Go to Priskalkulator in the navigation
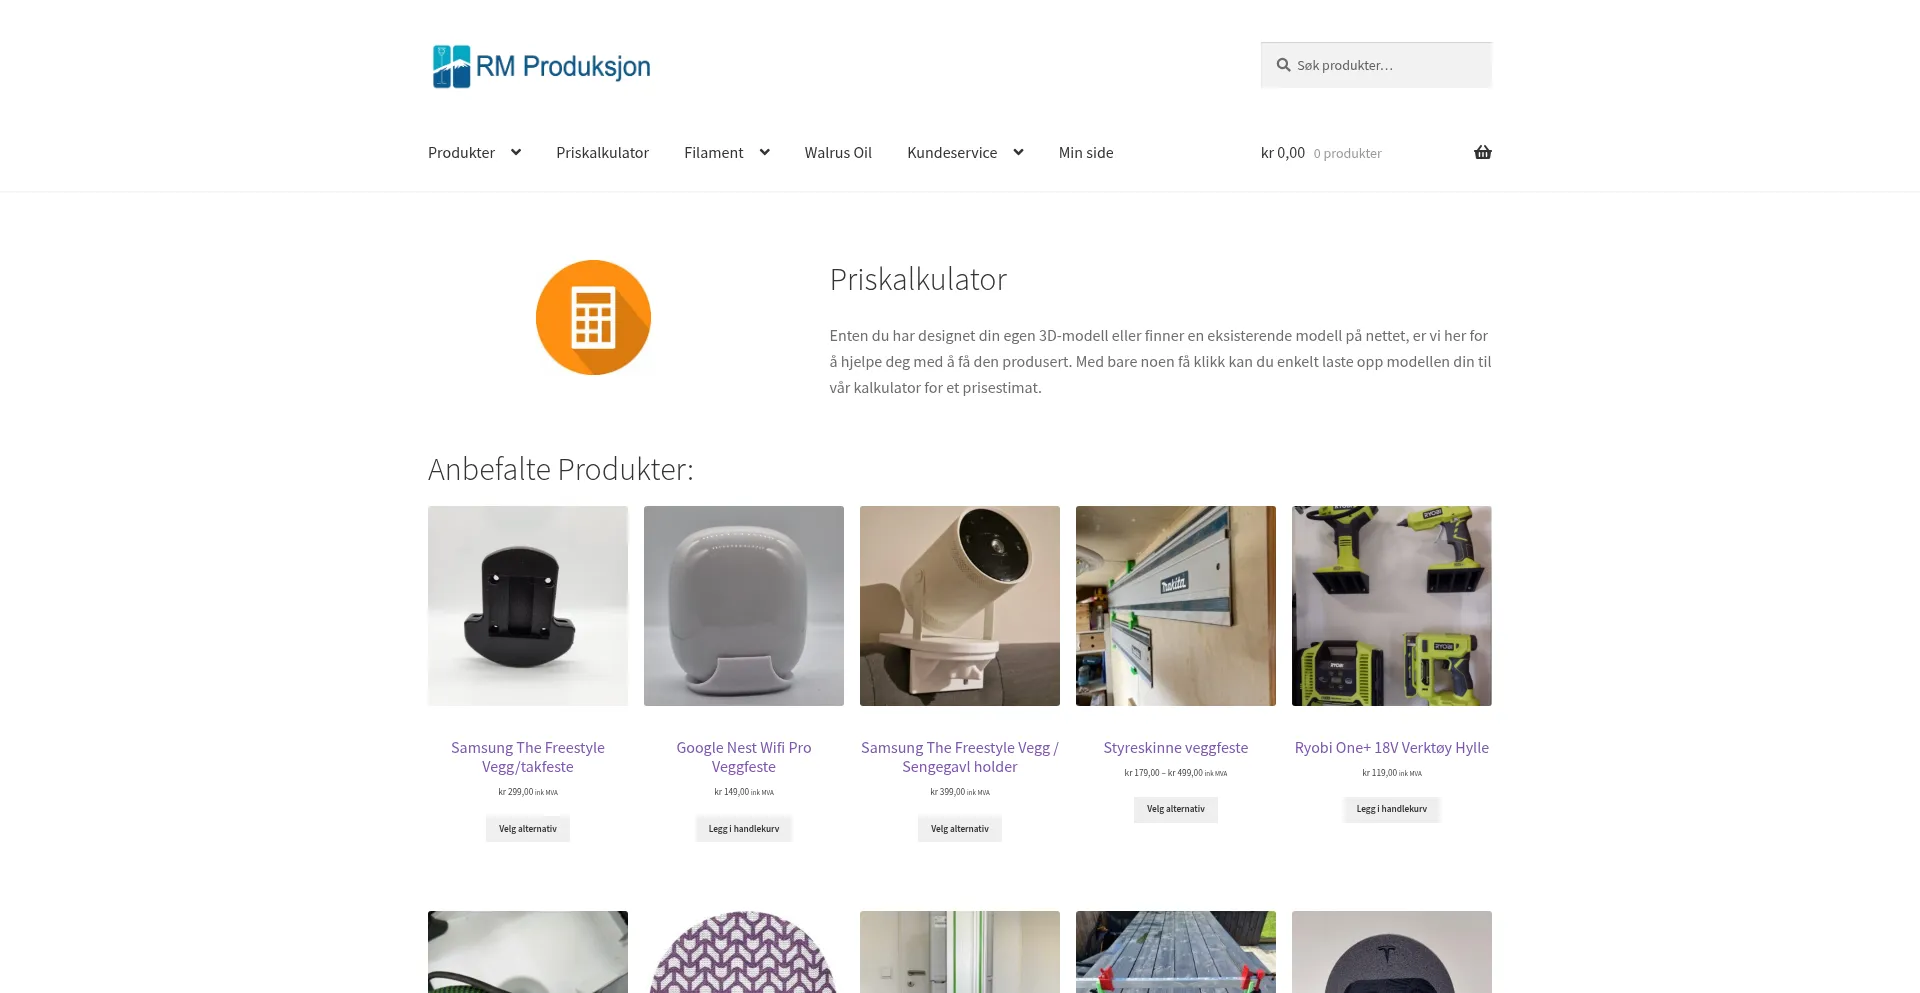 pos(602,153)
